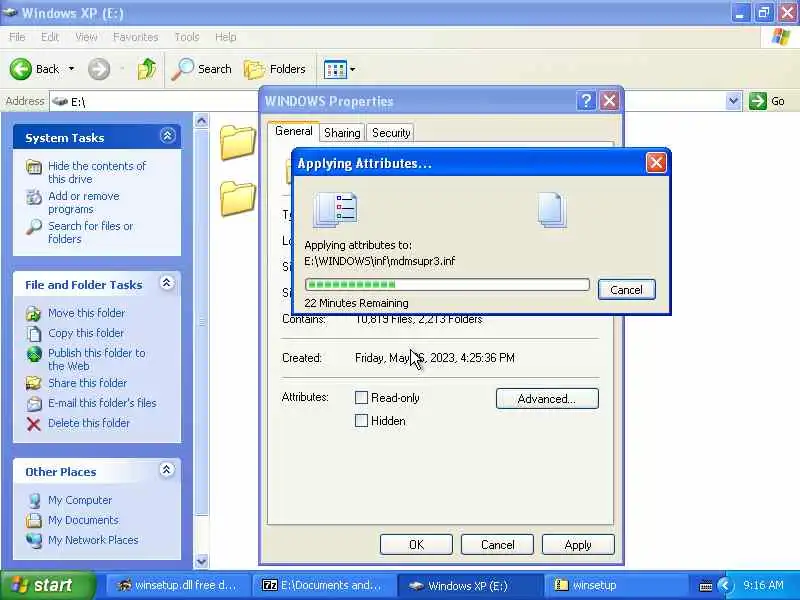Select the first folder icon in E: drive
This screenshot has width=800, height=600.
point(238,142)
